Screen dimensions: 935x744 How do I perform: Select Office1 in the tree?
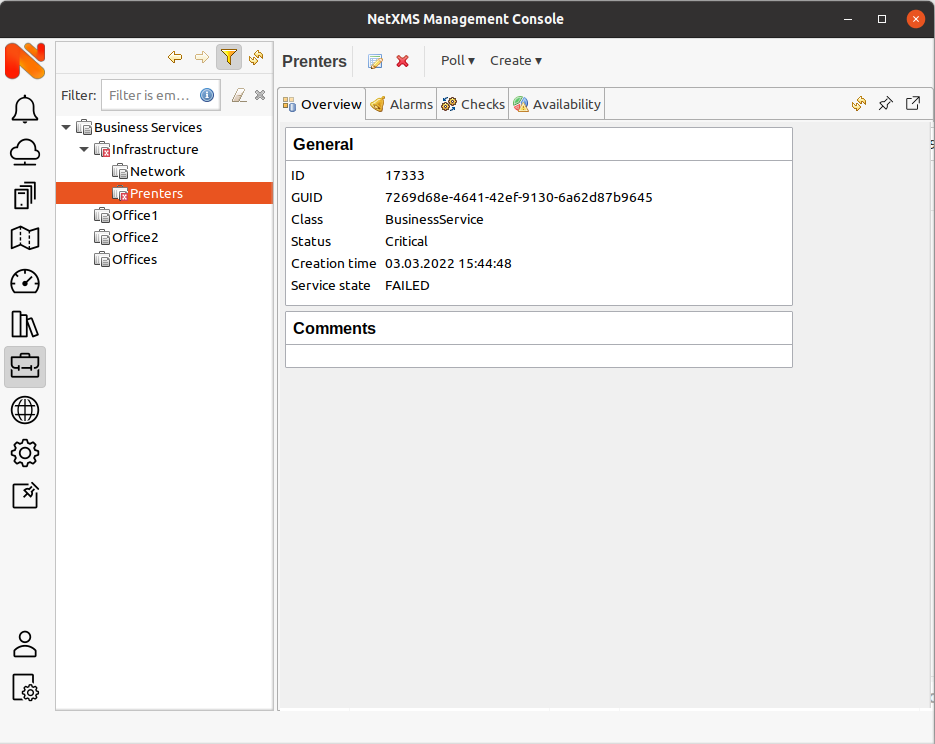point(135,215)
